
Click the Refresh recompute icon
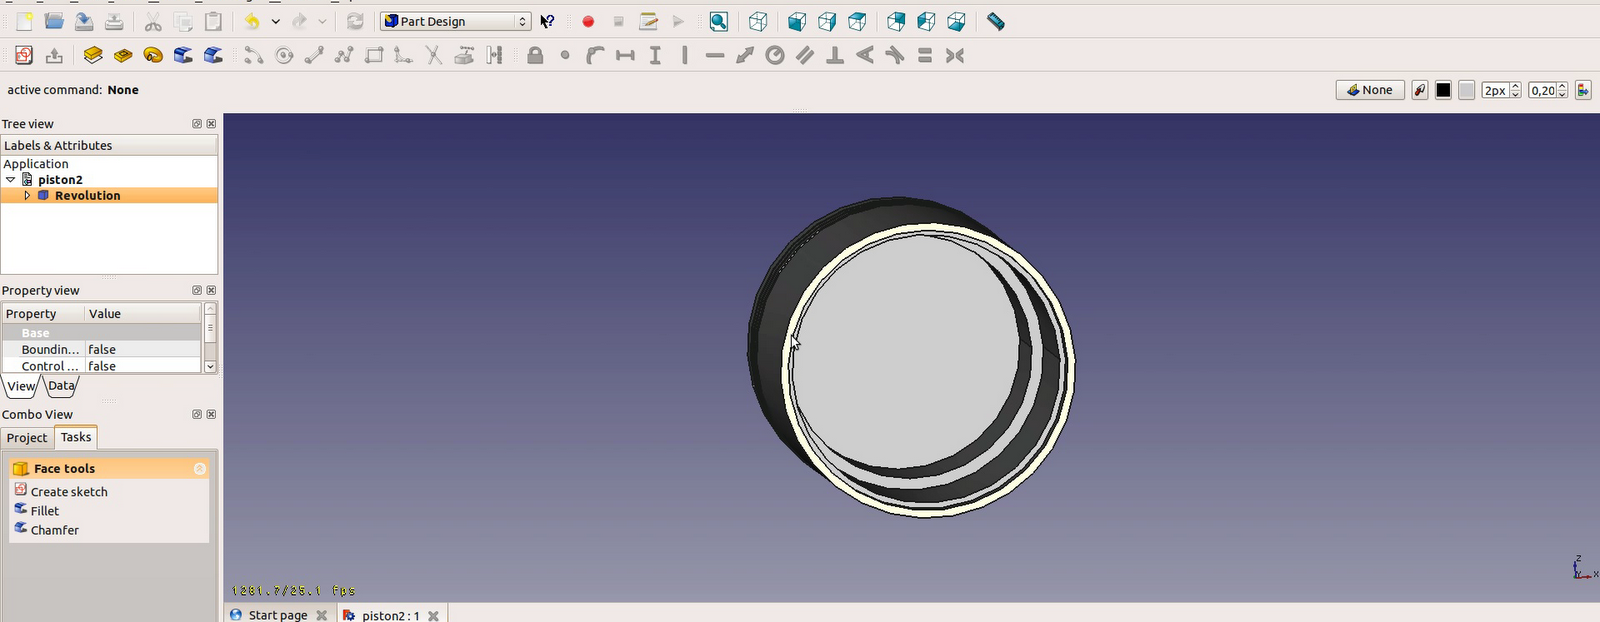click(x=355, y=21)
